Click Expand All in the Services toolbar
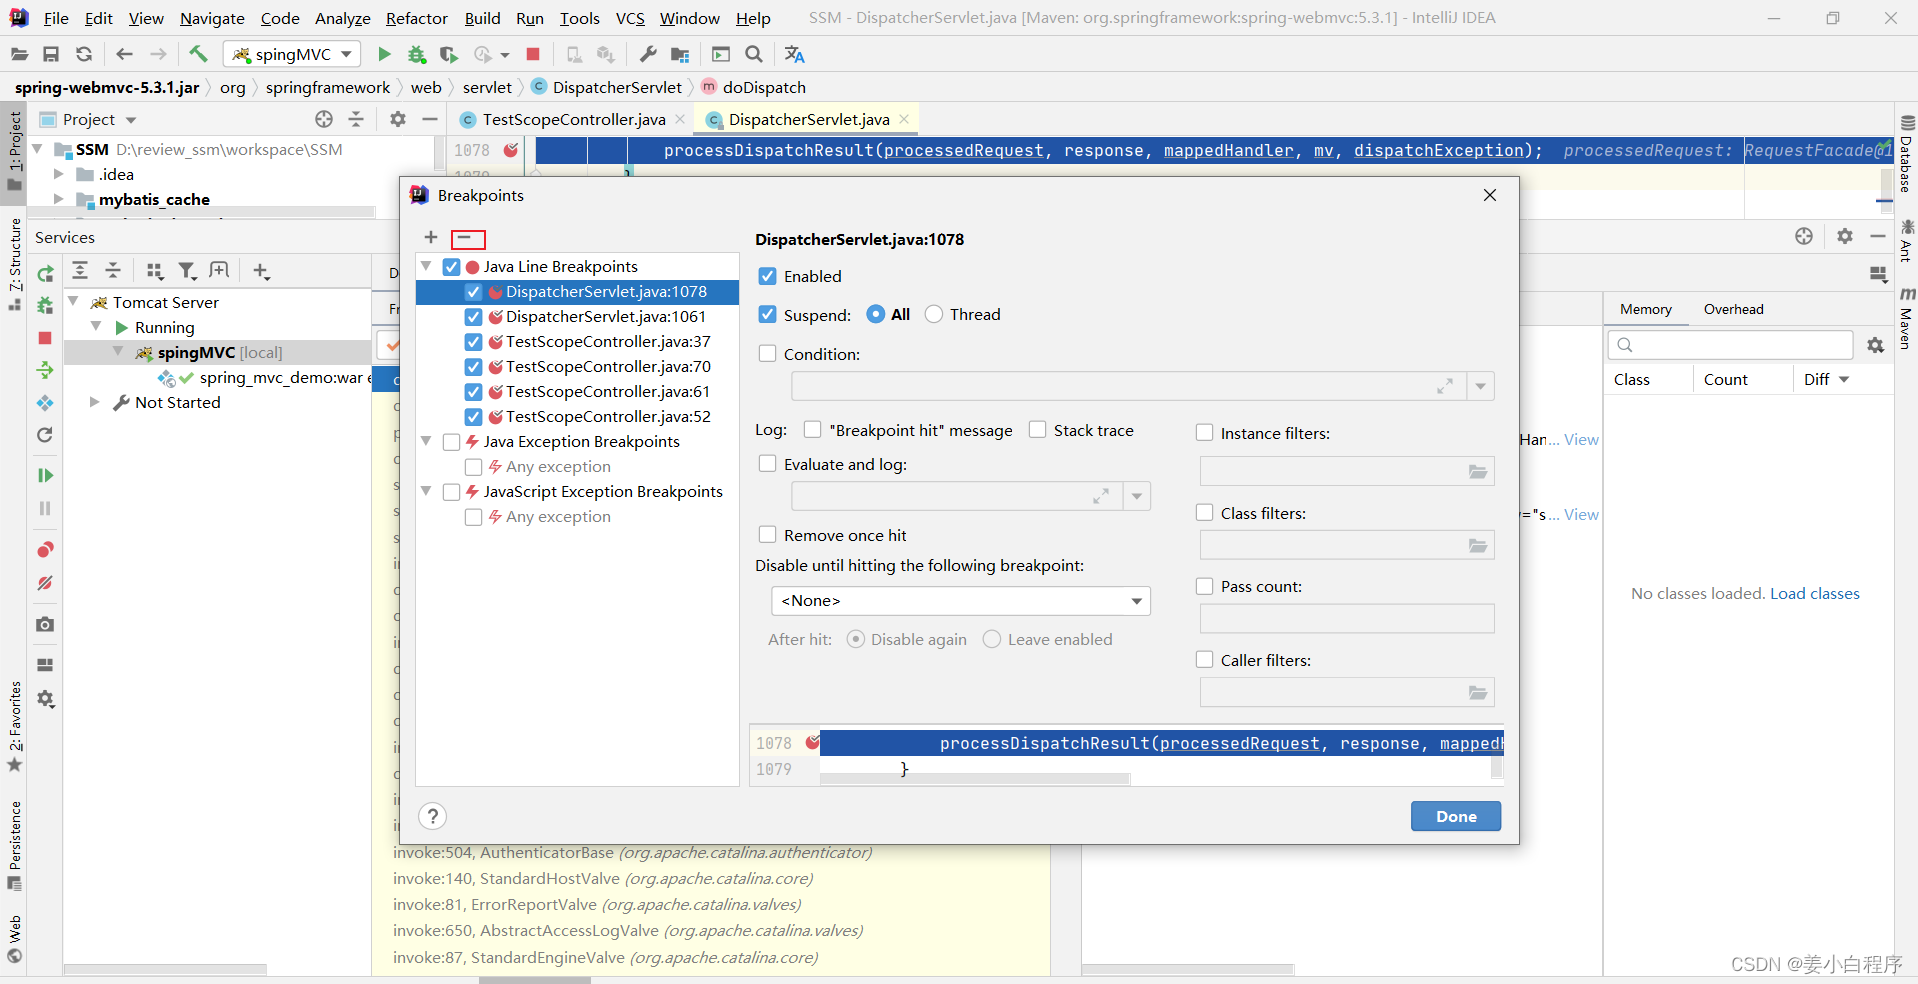 tap(81, 271)
